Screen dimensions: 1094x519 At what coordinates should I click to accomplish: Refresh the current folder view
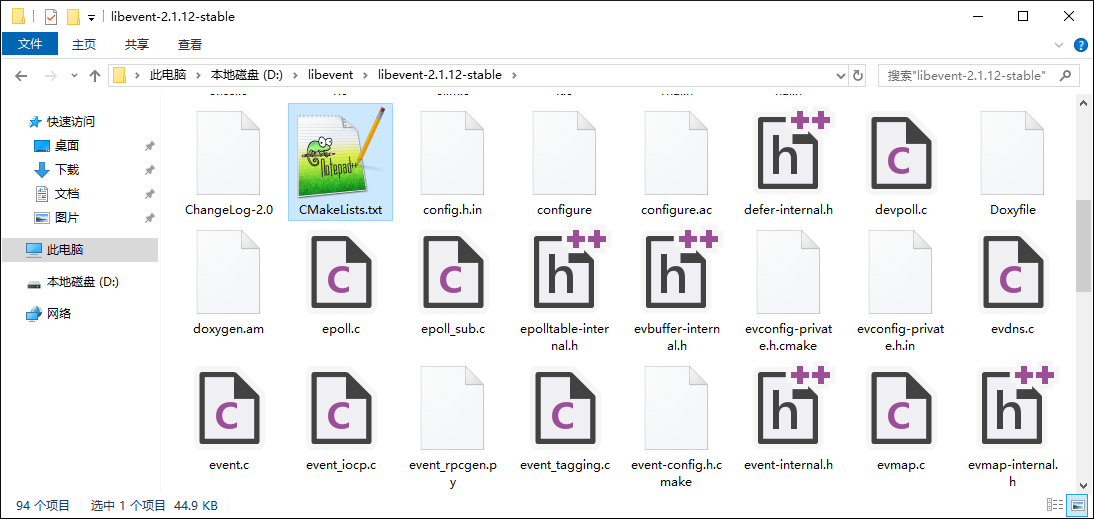tap(857, 75)
